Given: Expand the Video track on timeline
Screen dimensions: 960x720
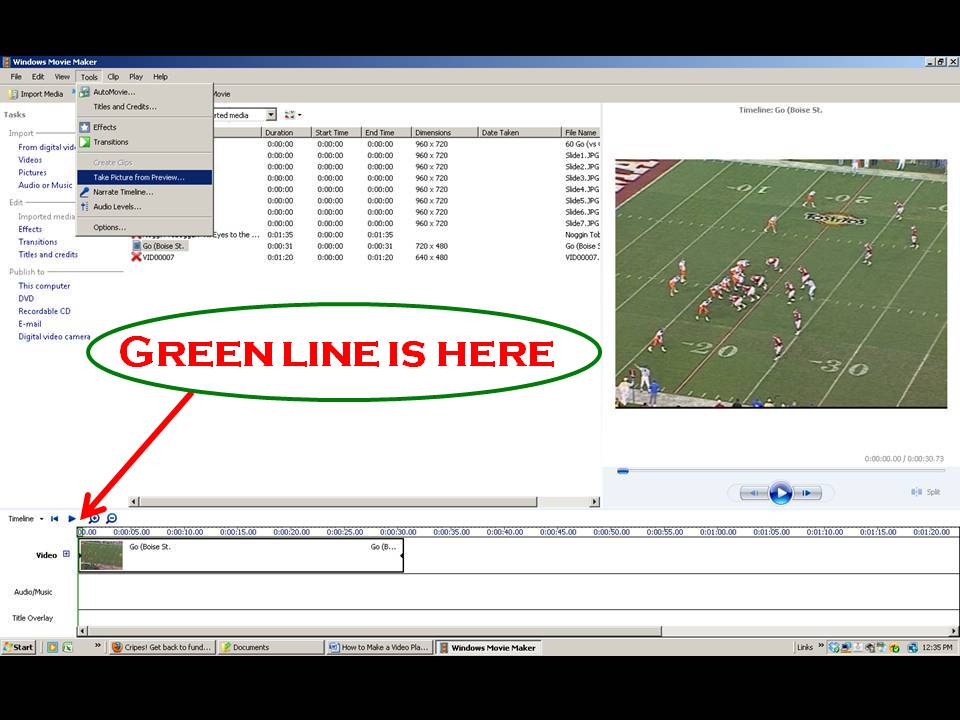Looking at the screenshot, I should pyautogui.click(x=66, y=554).
